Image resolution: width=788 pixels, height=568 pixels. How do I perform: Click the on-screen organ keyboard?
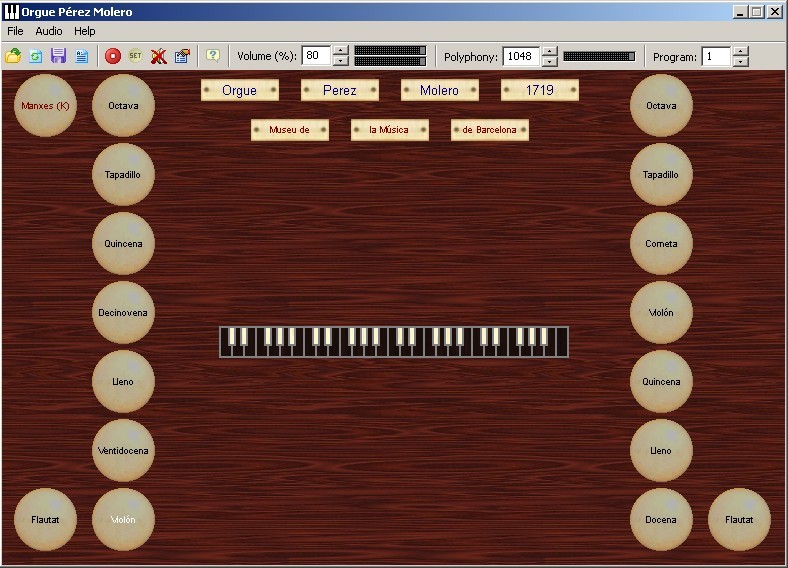click(394, 342)
